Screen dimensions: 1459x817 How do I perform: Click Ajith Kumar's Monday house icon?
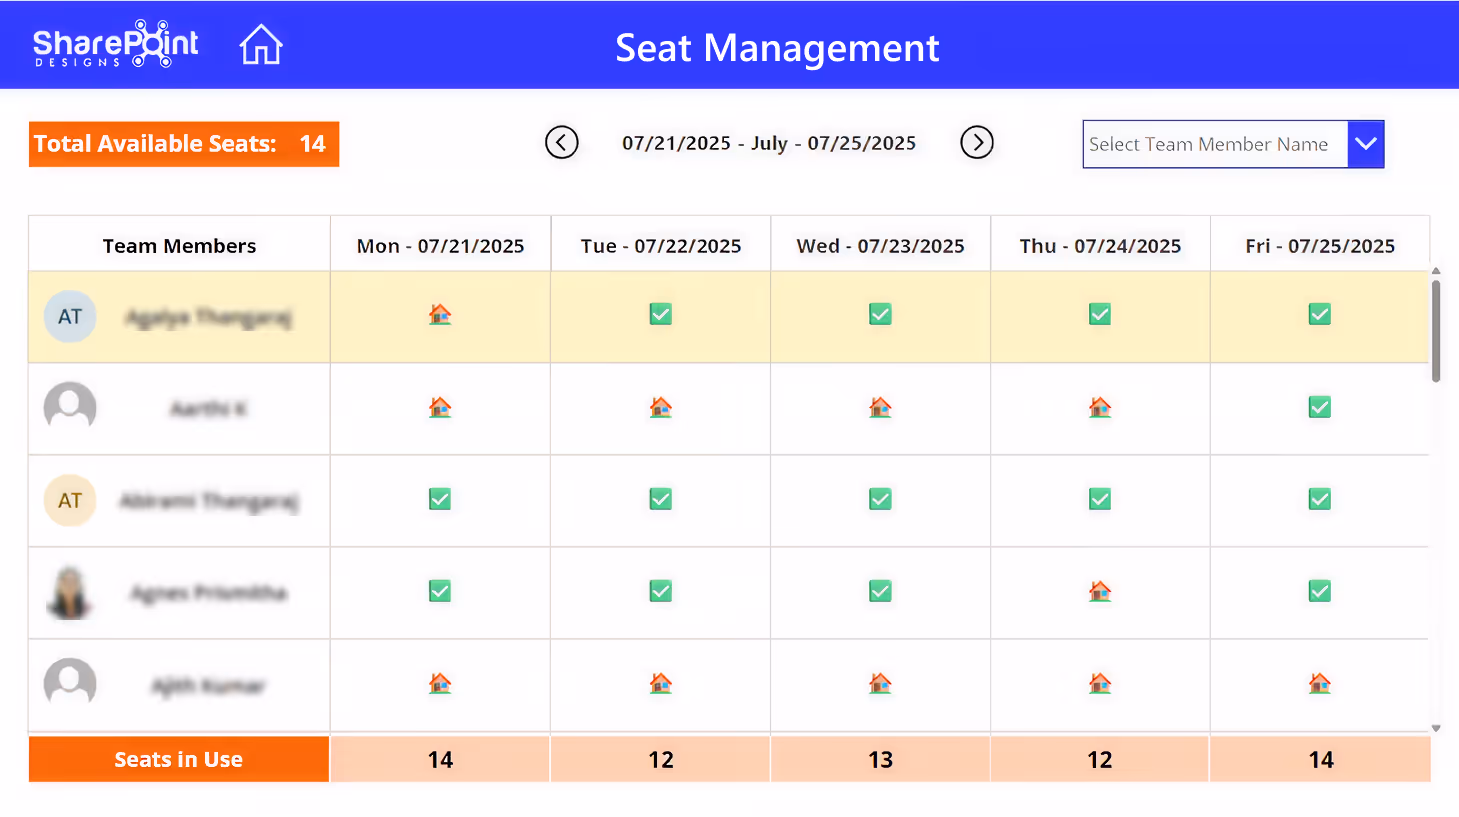[x=440, y=684]
